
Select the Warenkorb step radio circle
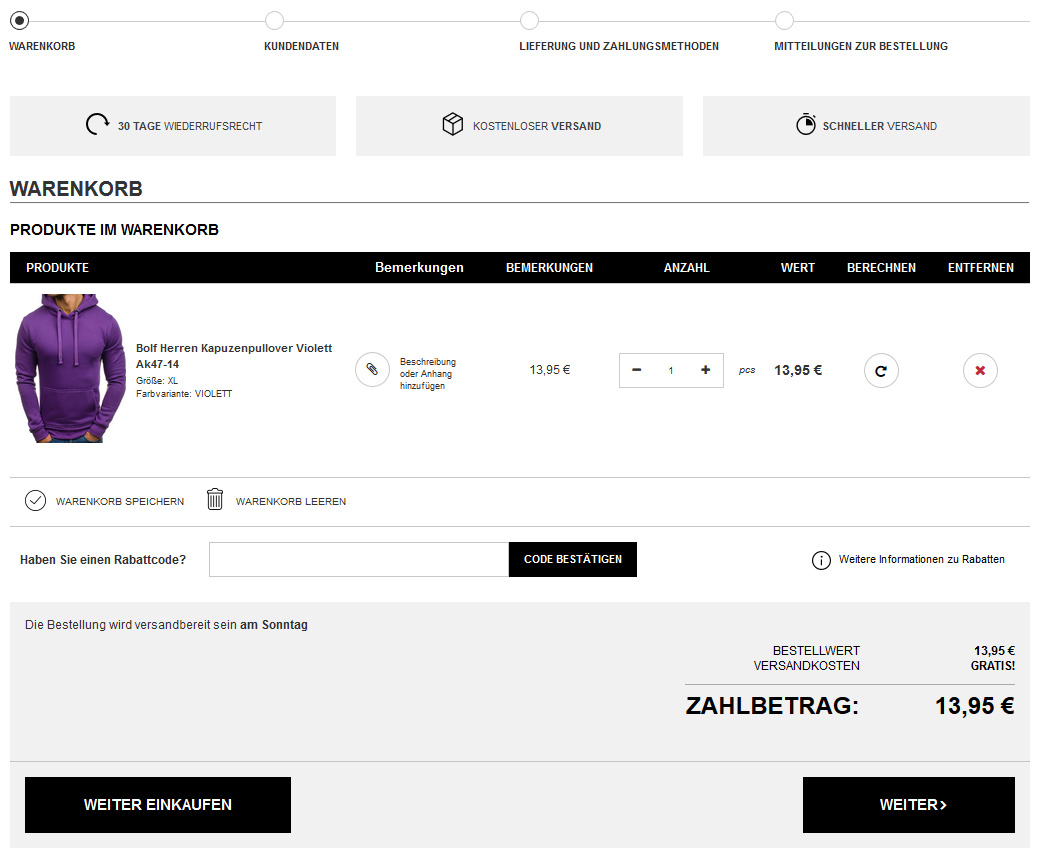[x=20, y=21]
